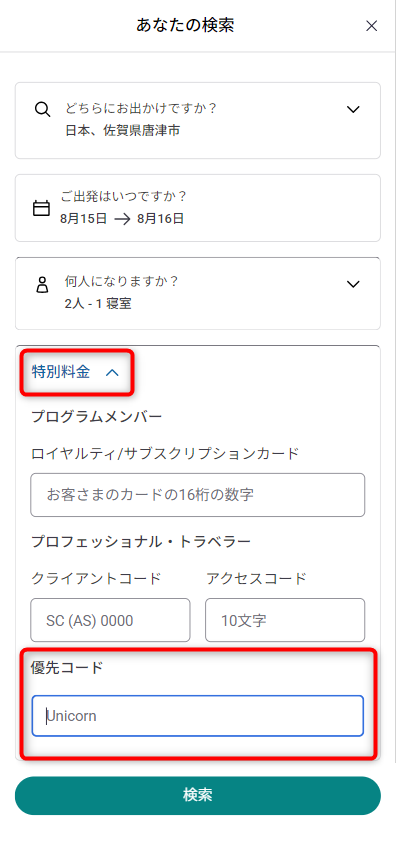Click the 8月15日 check-in date text
The image size is (396, 857).
click(x=84, y=219)
